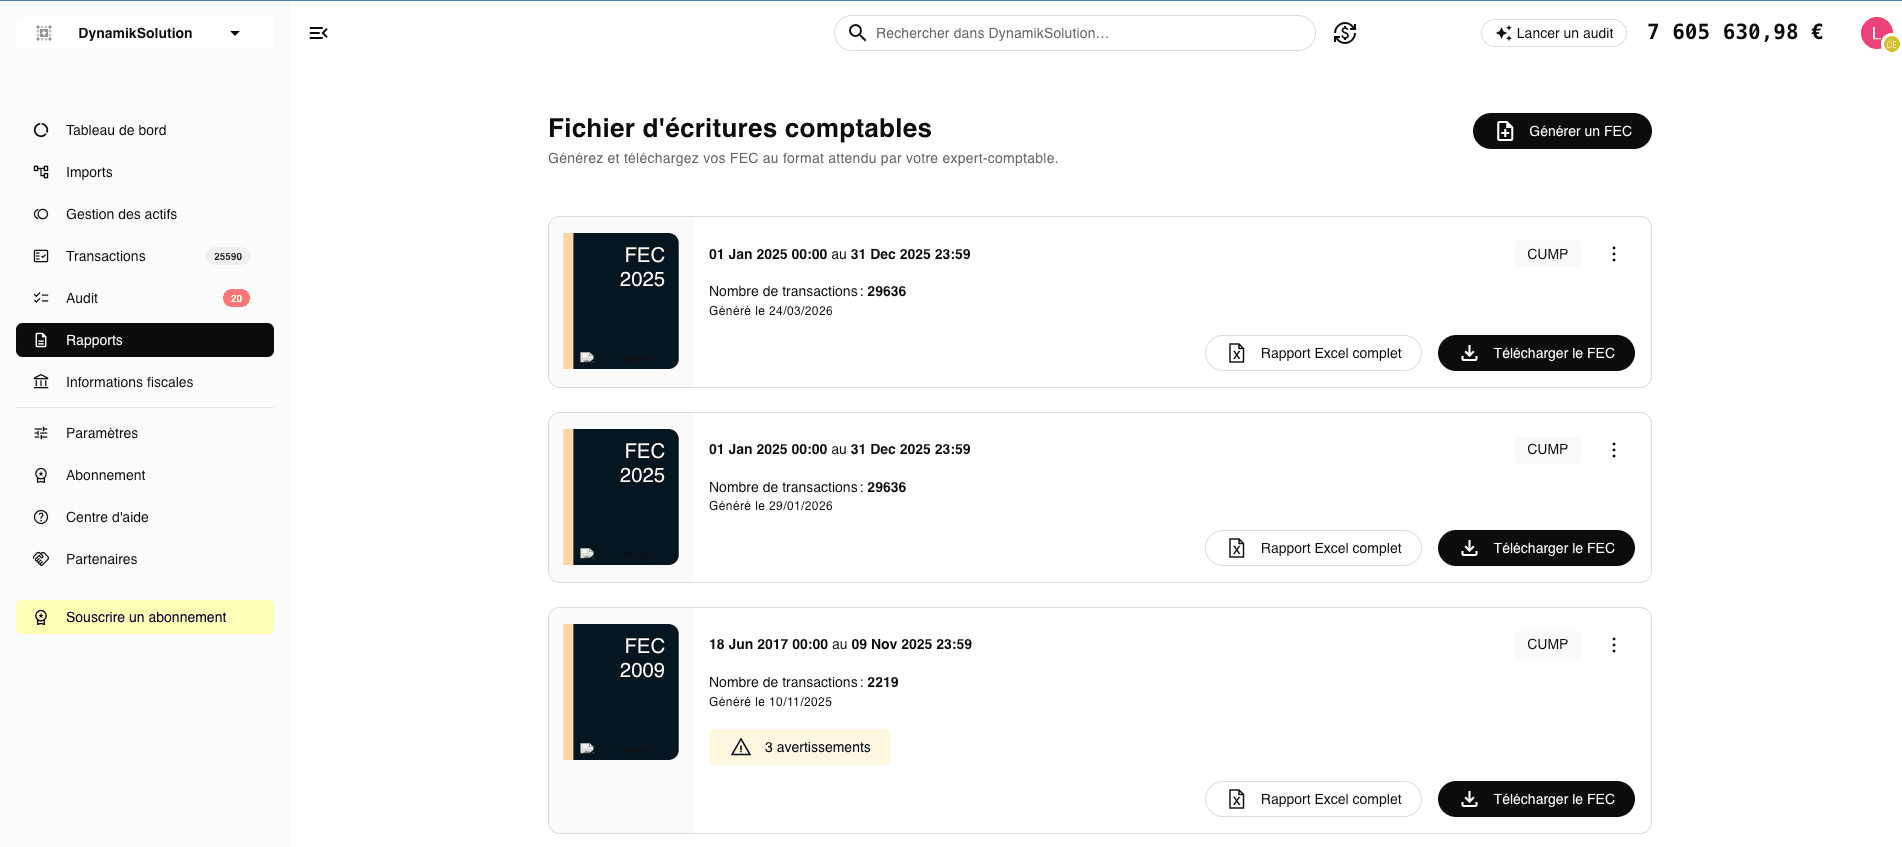The width and height of the screenshot is (1902, 847).
Task: Open the Abonnement page
Action: [x=145, y=475]
